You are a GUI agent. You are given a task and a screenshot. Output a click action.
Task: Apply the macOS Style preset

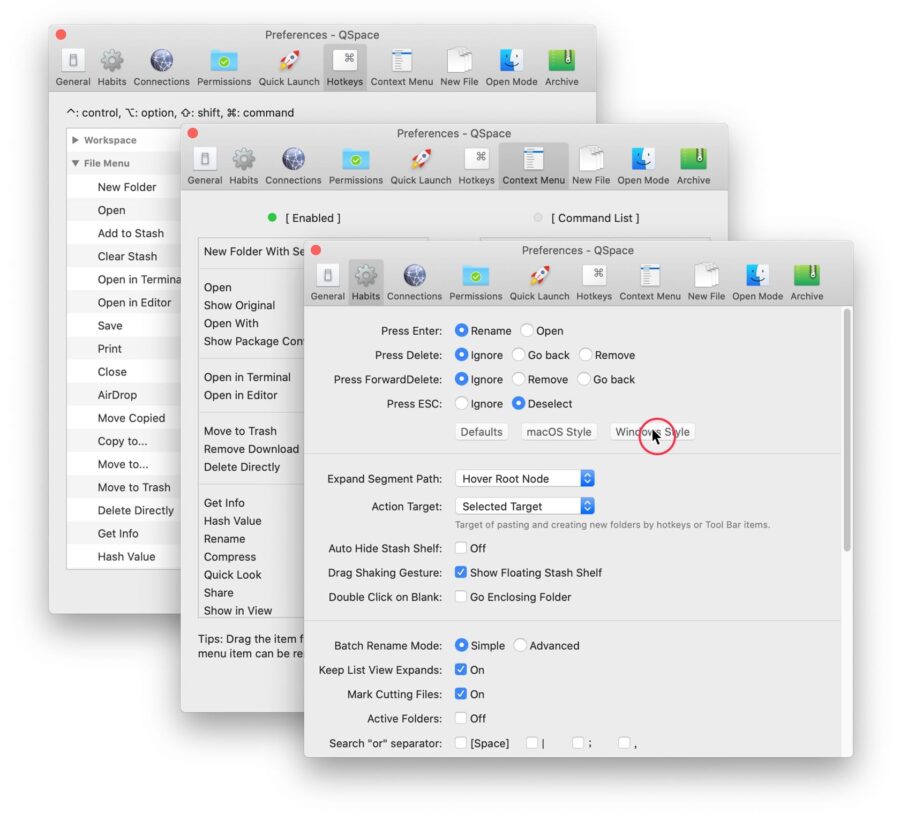(558, 431)
